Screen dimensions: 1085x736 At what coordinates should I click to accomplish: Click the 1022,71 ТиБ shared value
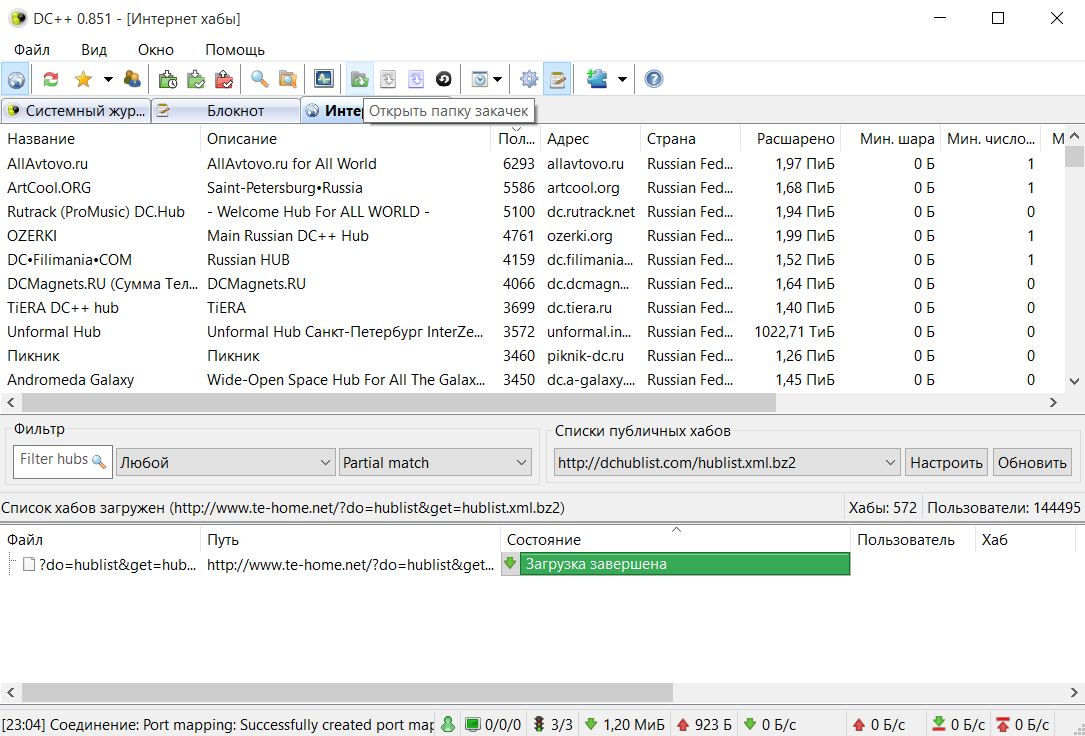[x=794, y=332]
